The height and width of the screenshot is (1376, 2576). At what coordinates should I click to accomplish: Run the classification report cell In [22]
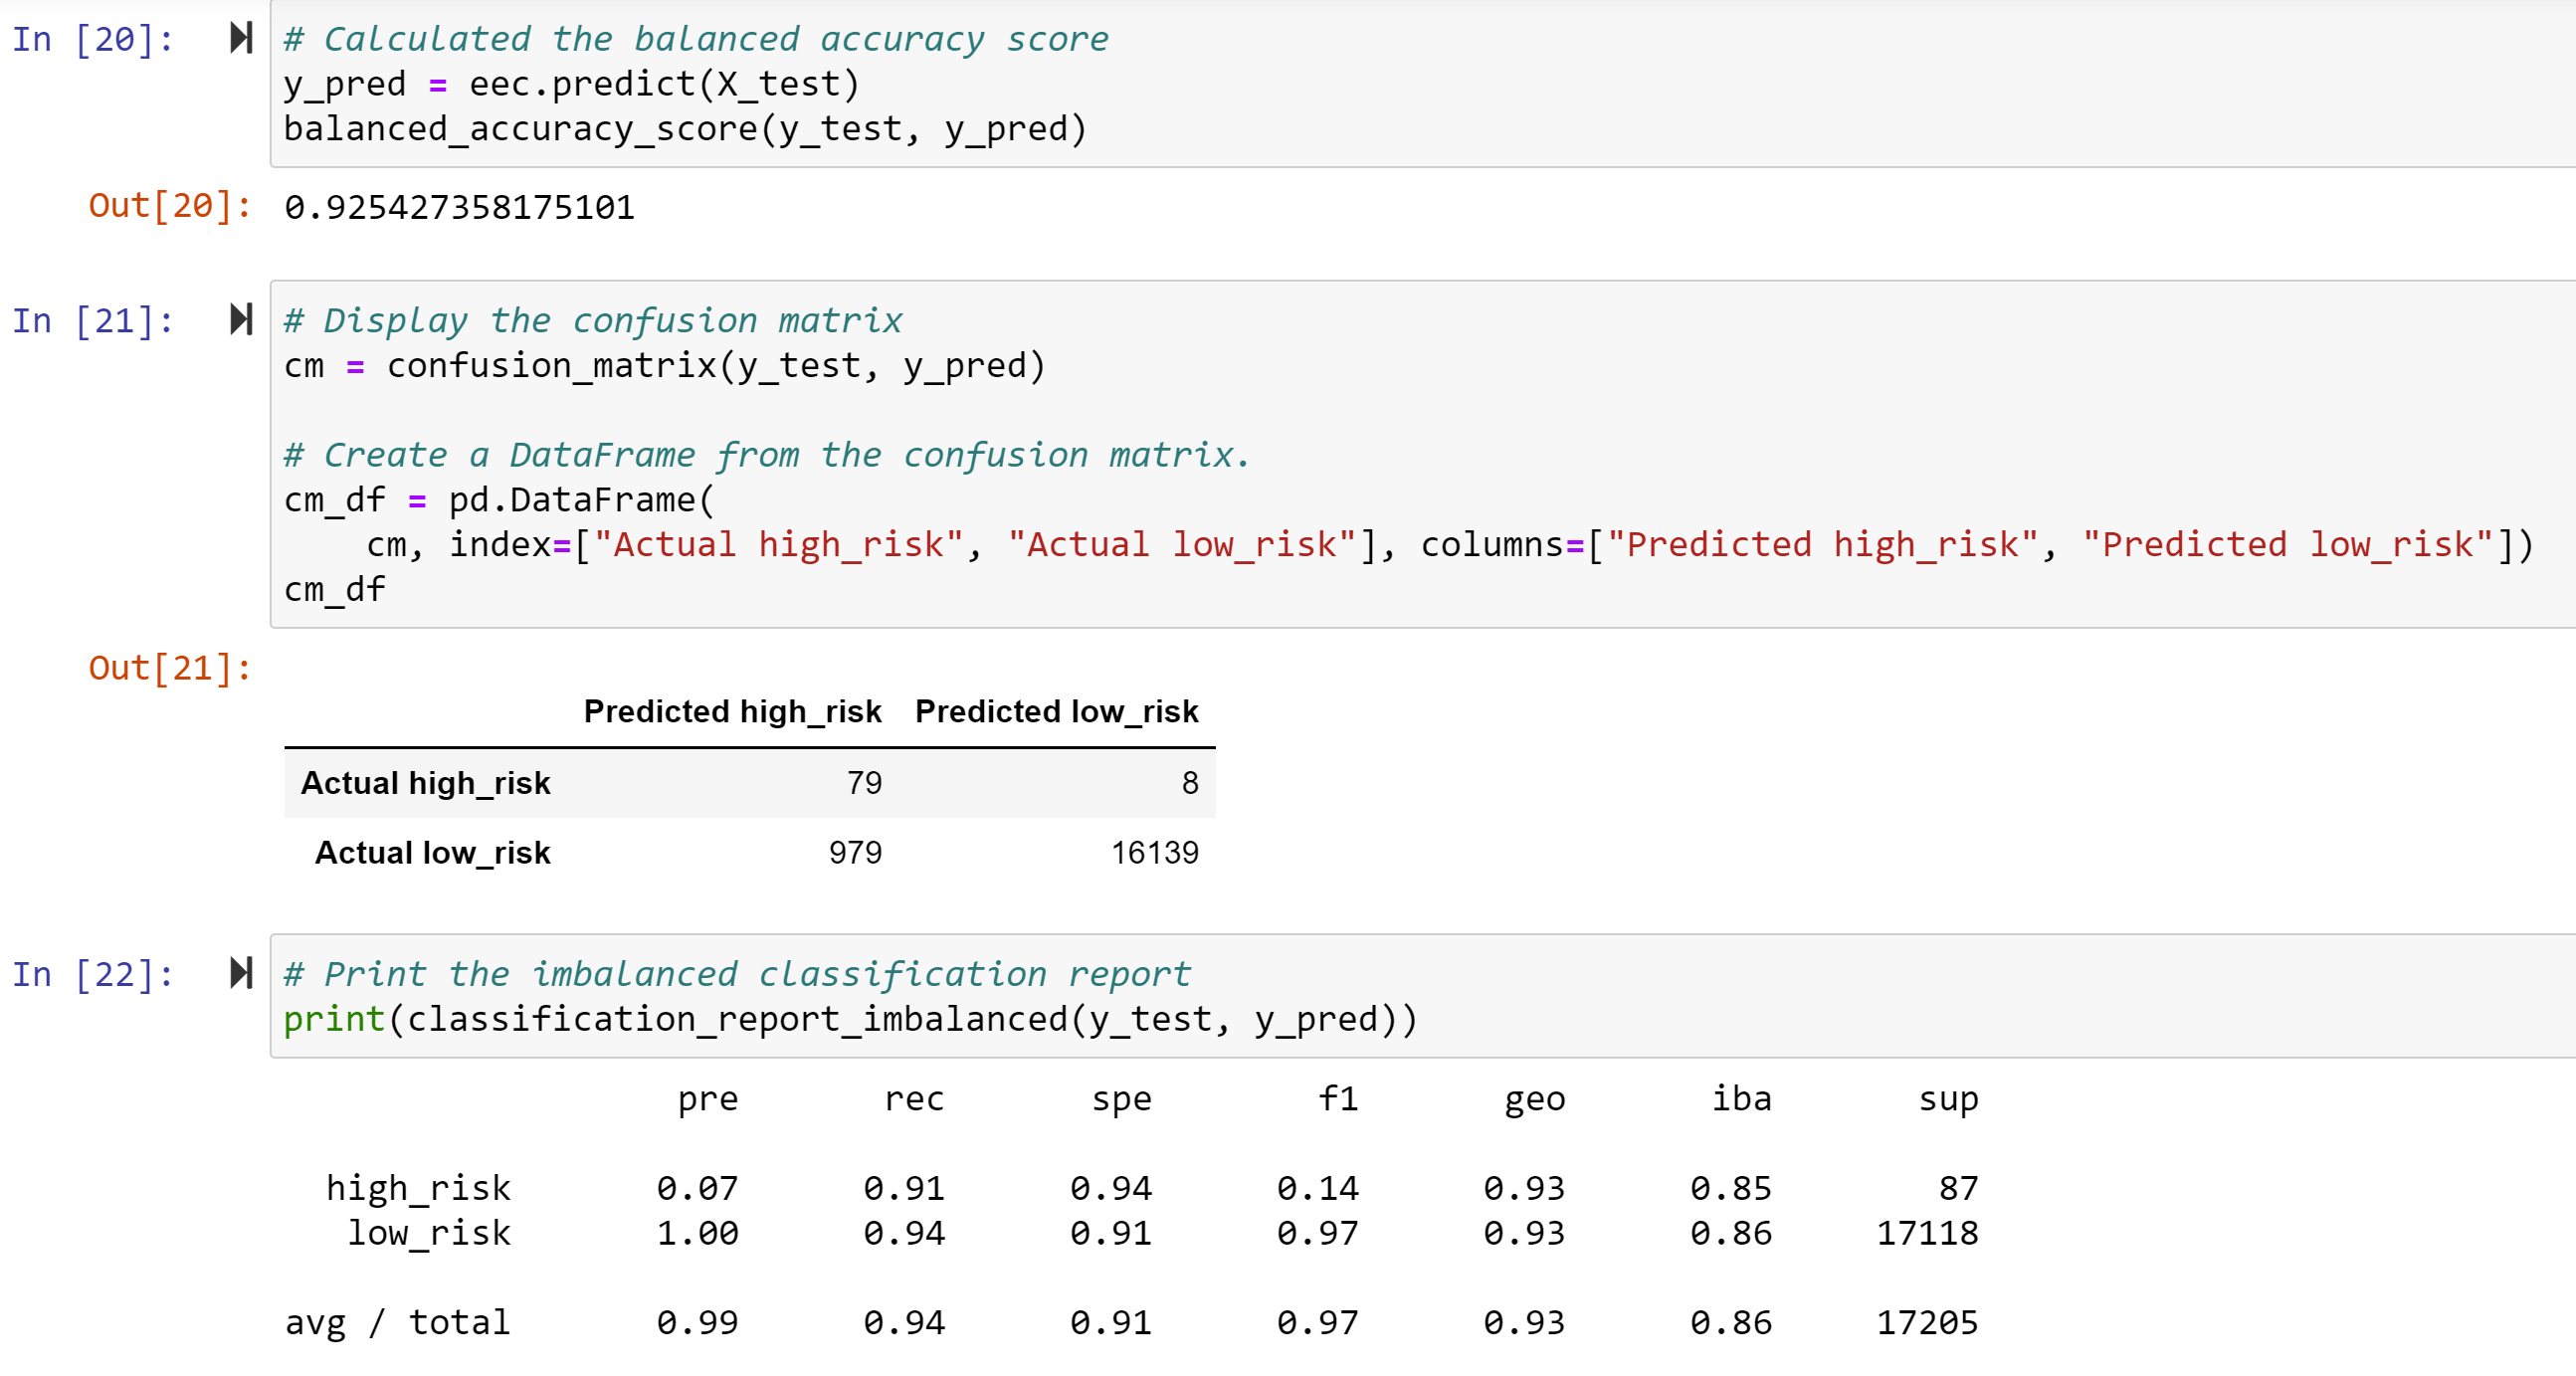241,973
